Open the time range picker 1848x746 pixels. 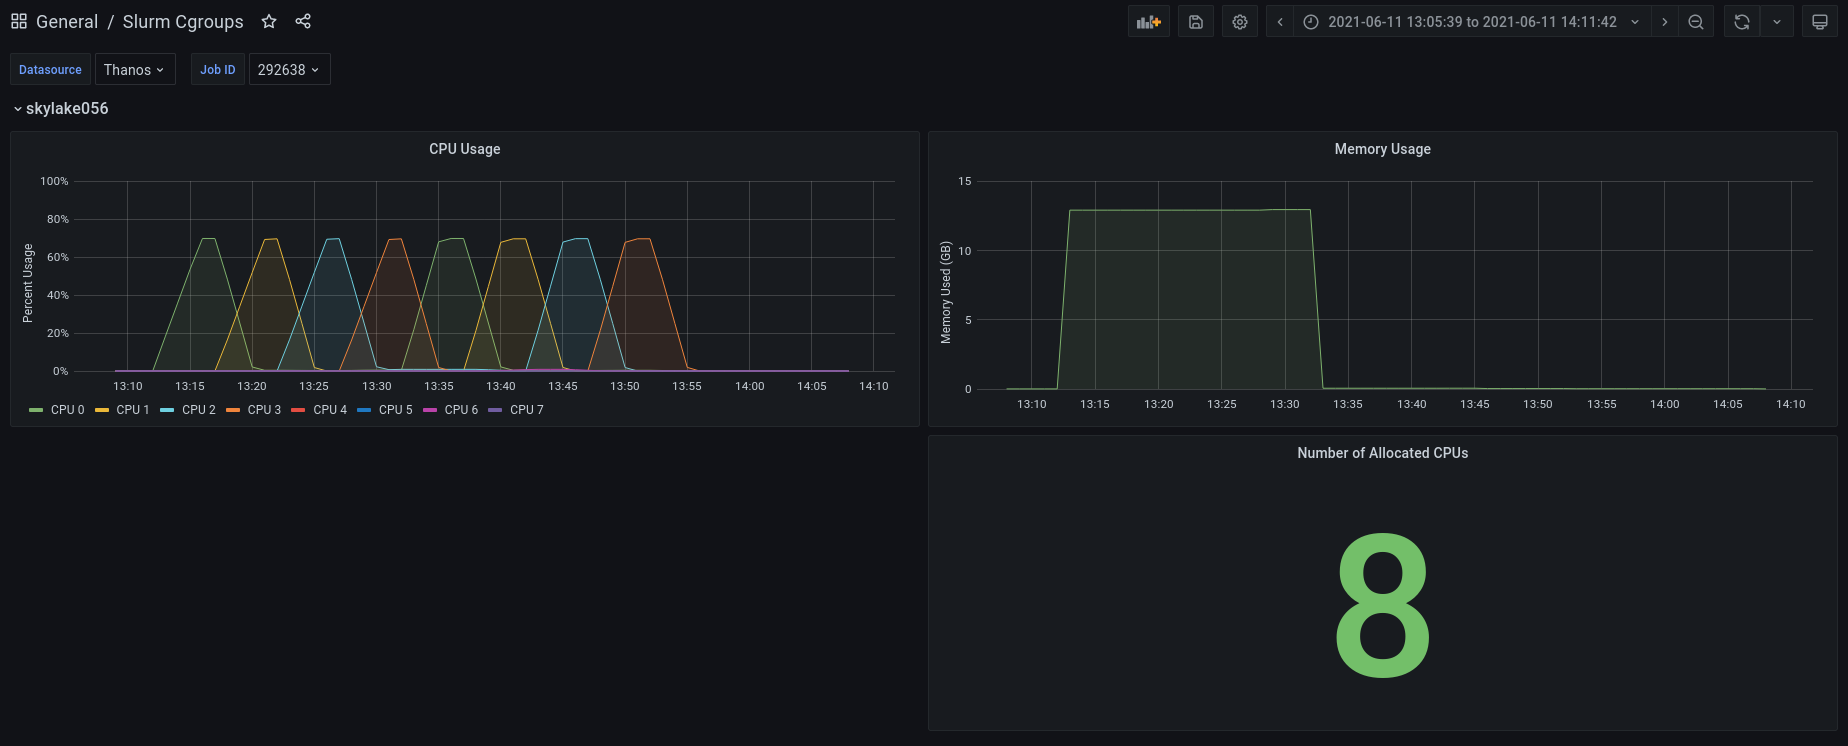(x=1471, y=22)
